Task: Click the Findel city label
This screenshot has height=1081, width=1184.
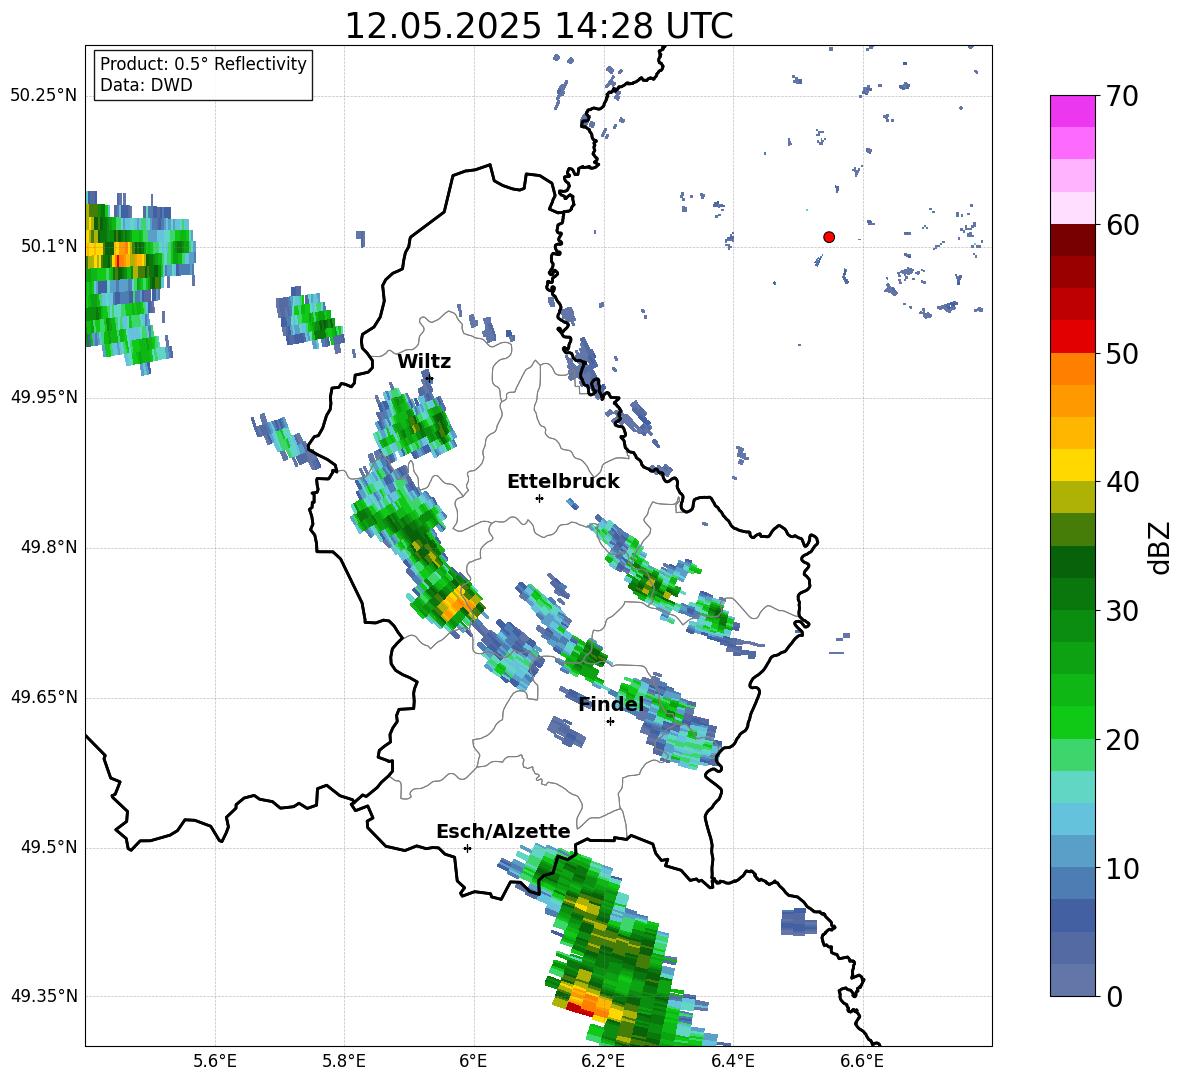Action: pyautogui.click(x=612, y=704)
